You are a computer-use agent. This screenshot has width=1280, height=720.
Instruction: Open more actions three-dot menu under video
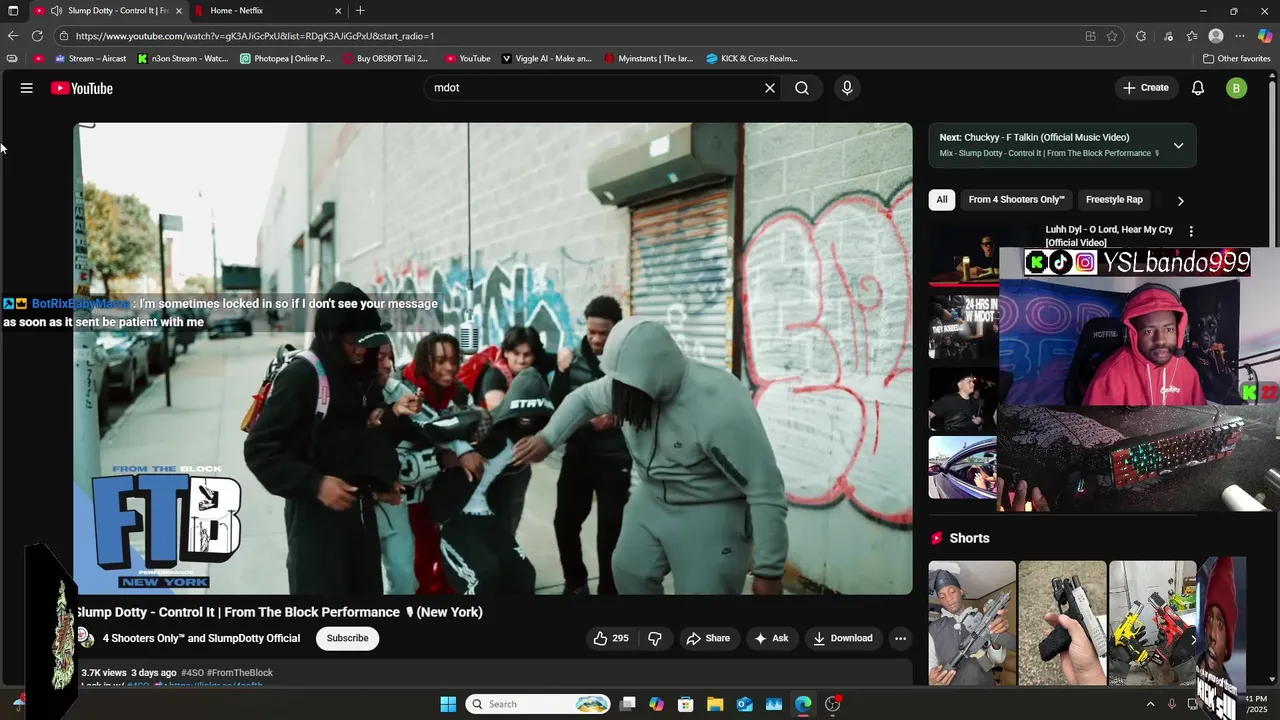(900, 638)
